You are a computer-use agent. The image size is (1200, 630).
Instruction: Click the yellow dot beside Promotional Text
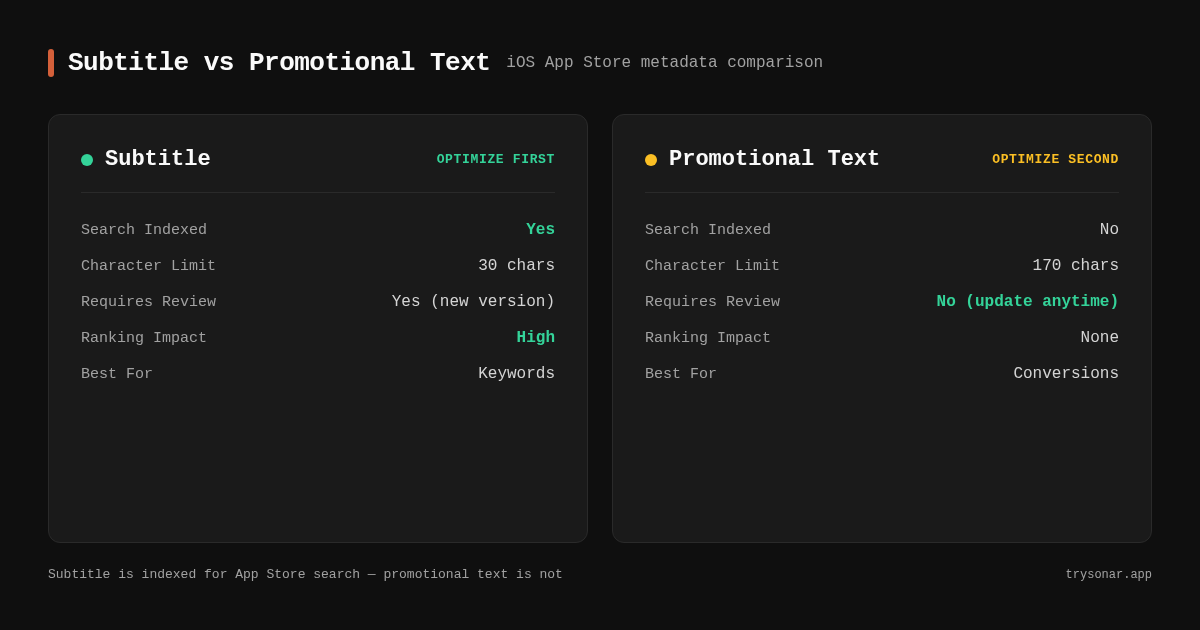[651, 160]
